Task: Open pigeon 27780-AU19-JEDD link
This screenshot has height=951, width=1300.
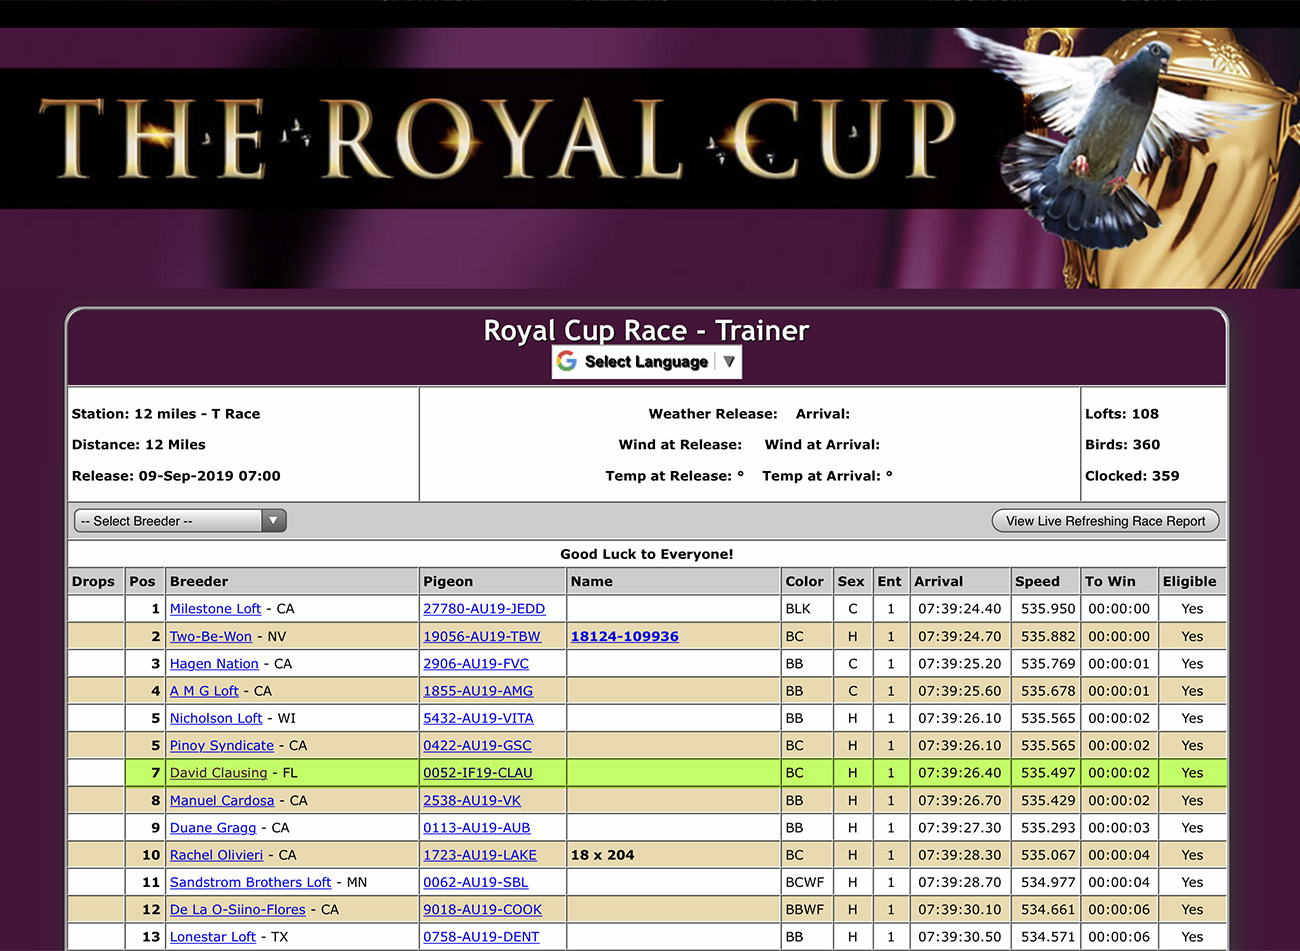Action: click(x=484, y=609)
